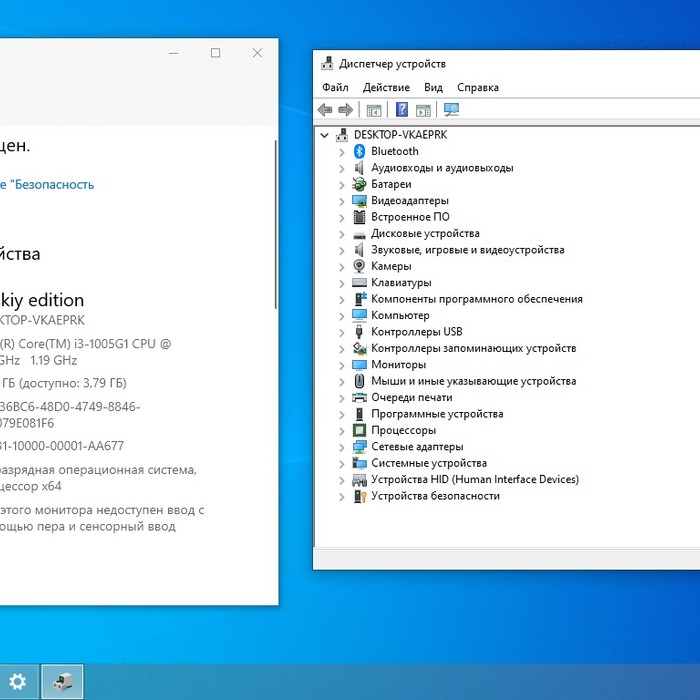Click the blue Help question mark toolbar icon

tap(402, 110)
